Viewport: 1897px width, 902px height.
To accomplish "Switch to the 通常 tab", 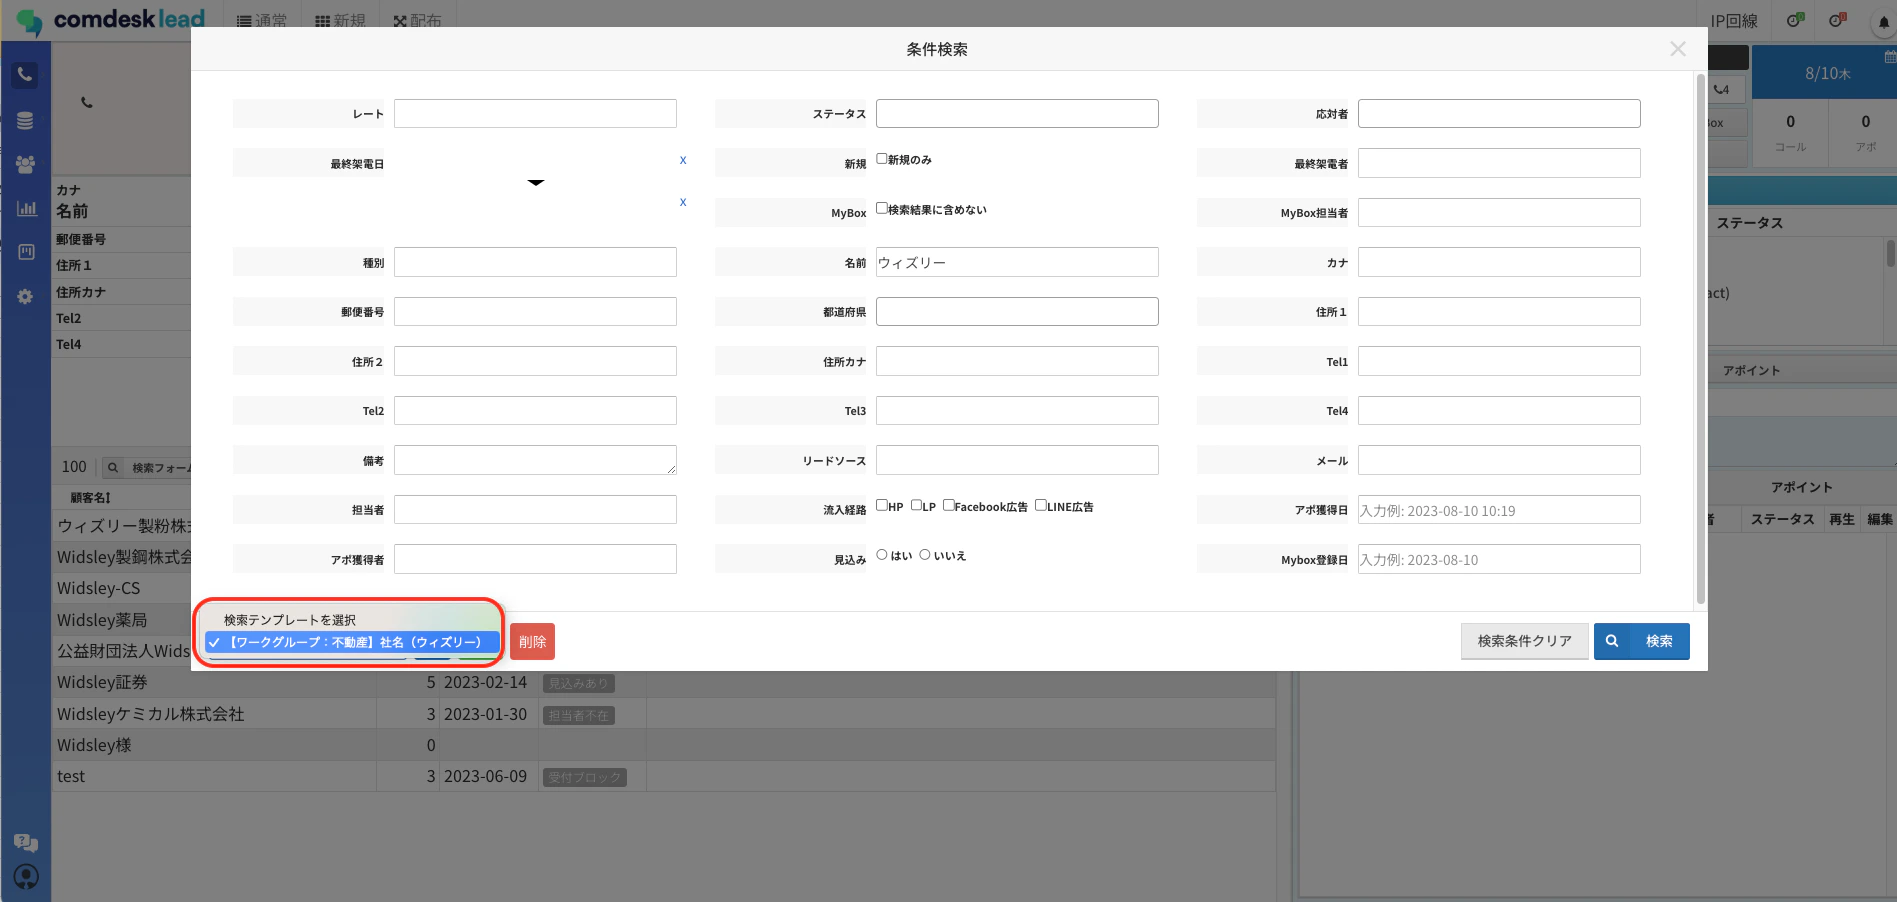I will 262,21.
